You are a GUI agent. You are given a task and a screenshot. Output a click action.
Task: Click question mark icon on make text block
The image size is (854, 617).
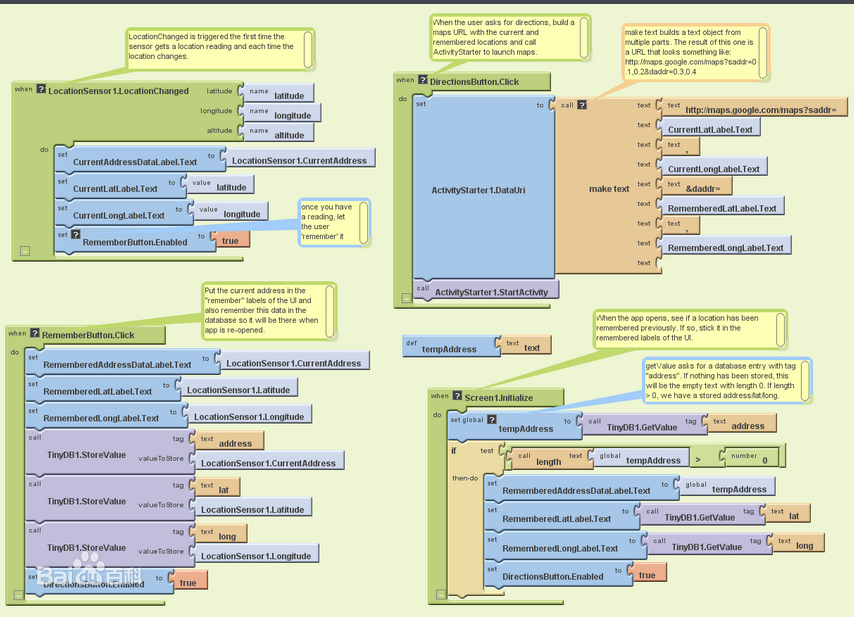[x=582, y=104]
